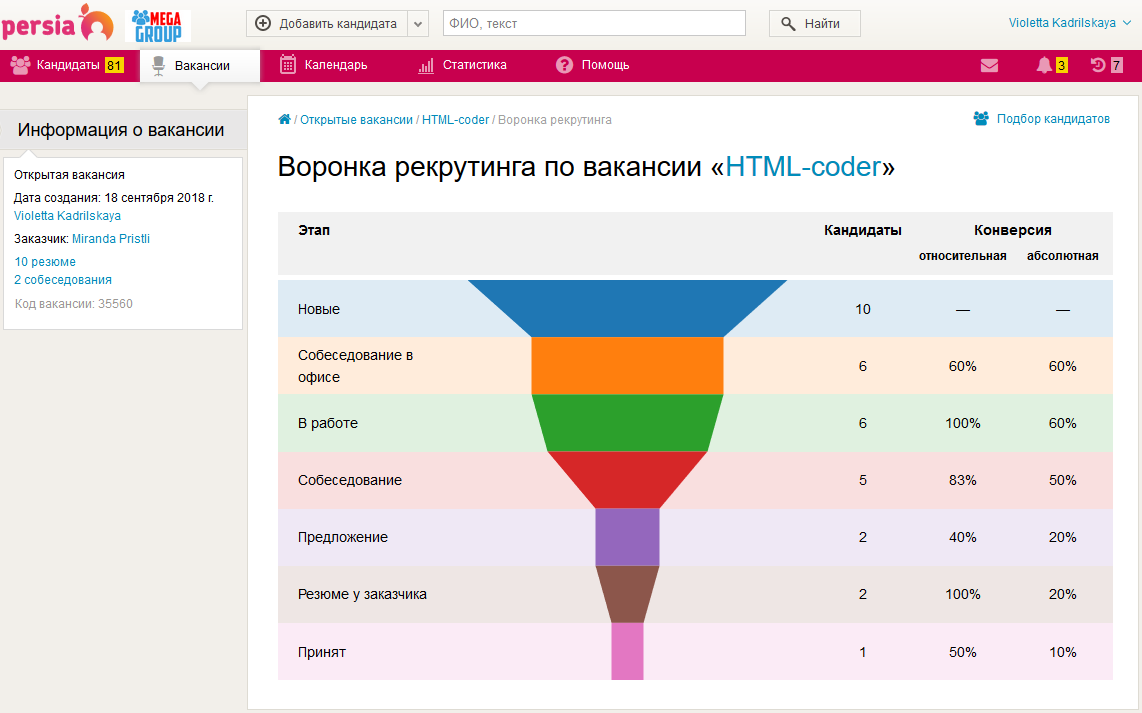Open the Статистика tab
Viewport: 1142px width, 713px height.
click(462, 65)
